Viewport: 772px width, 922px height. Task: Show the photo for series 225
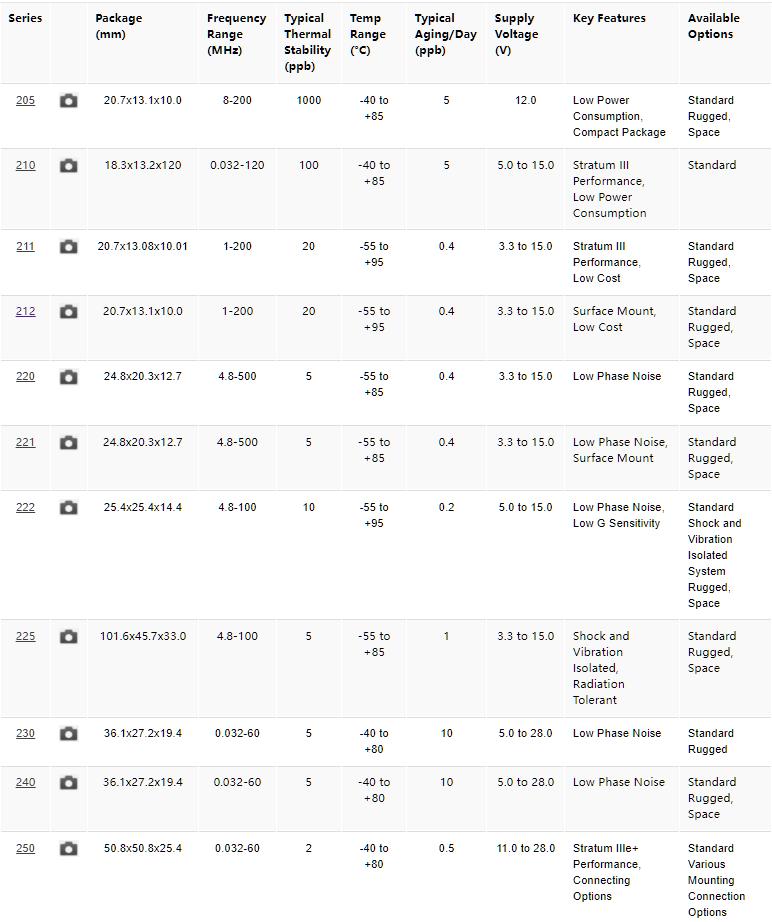68,637
